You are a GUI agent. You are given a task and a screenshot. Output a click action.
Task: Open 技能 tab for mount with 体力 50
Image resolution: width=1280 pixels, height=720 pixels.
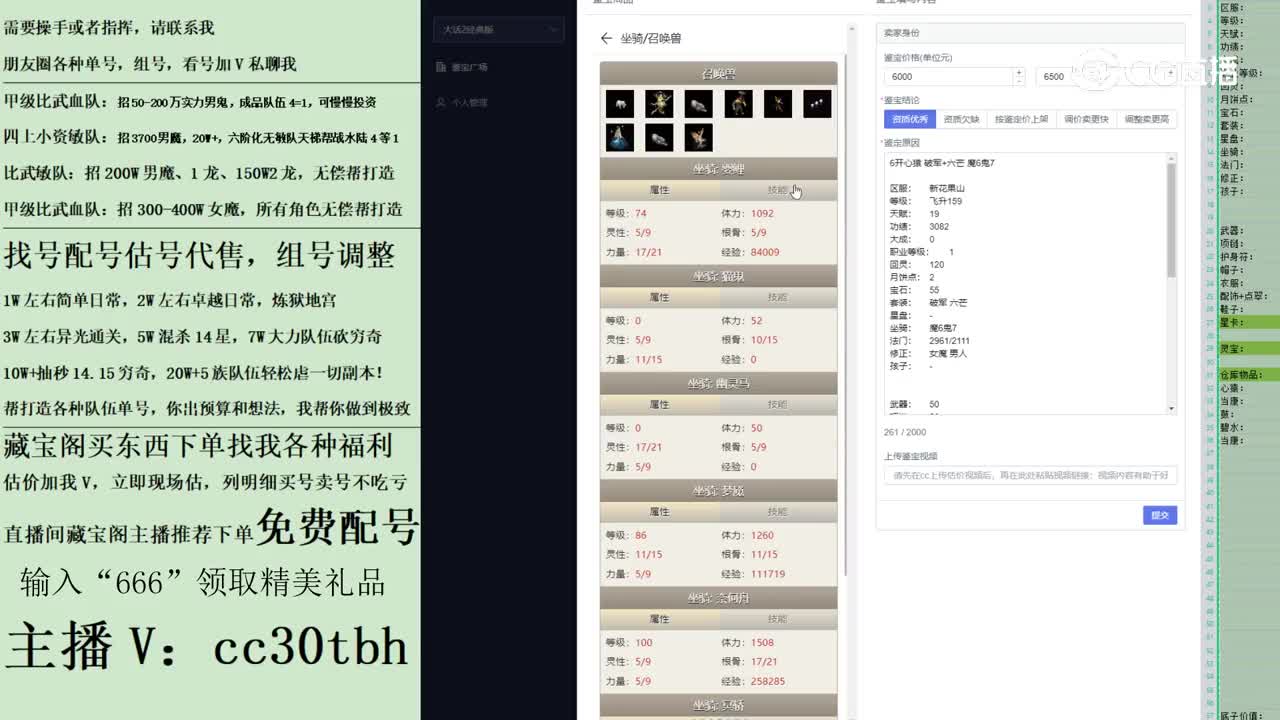(x=778, y=405)
